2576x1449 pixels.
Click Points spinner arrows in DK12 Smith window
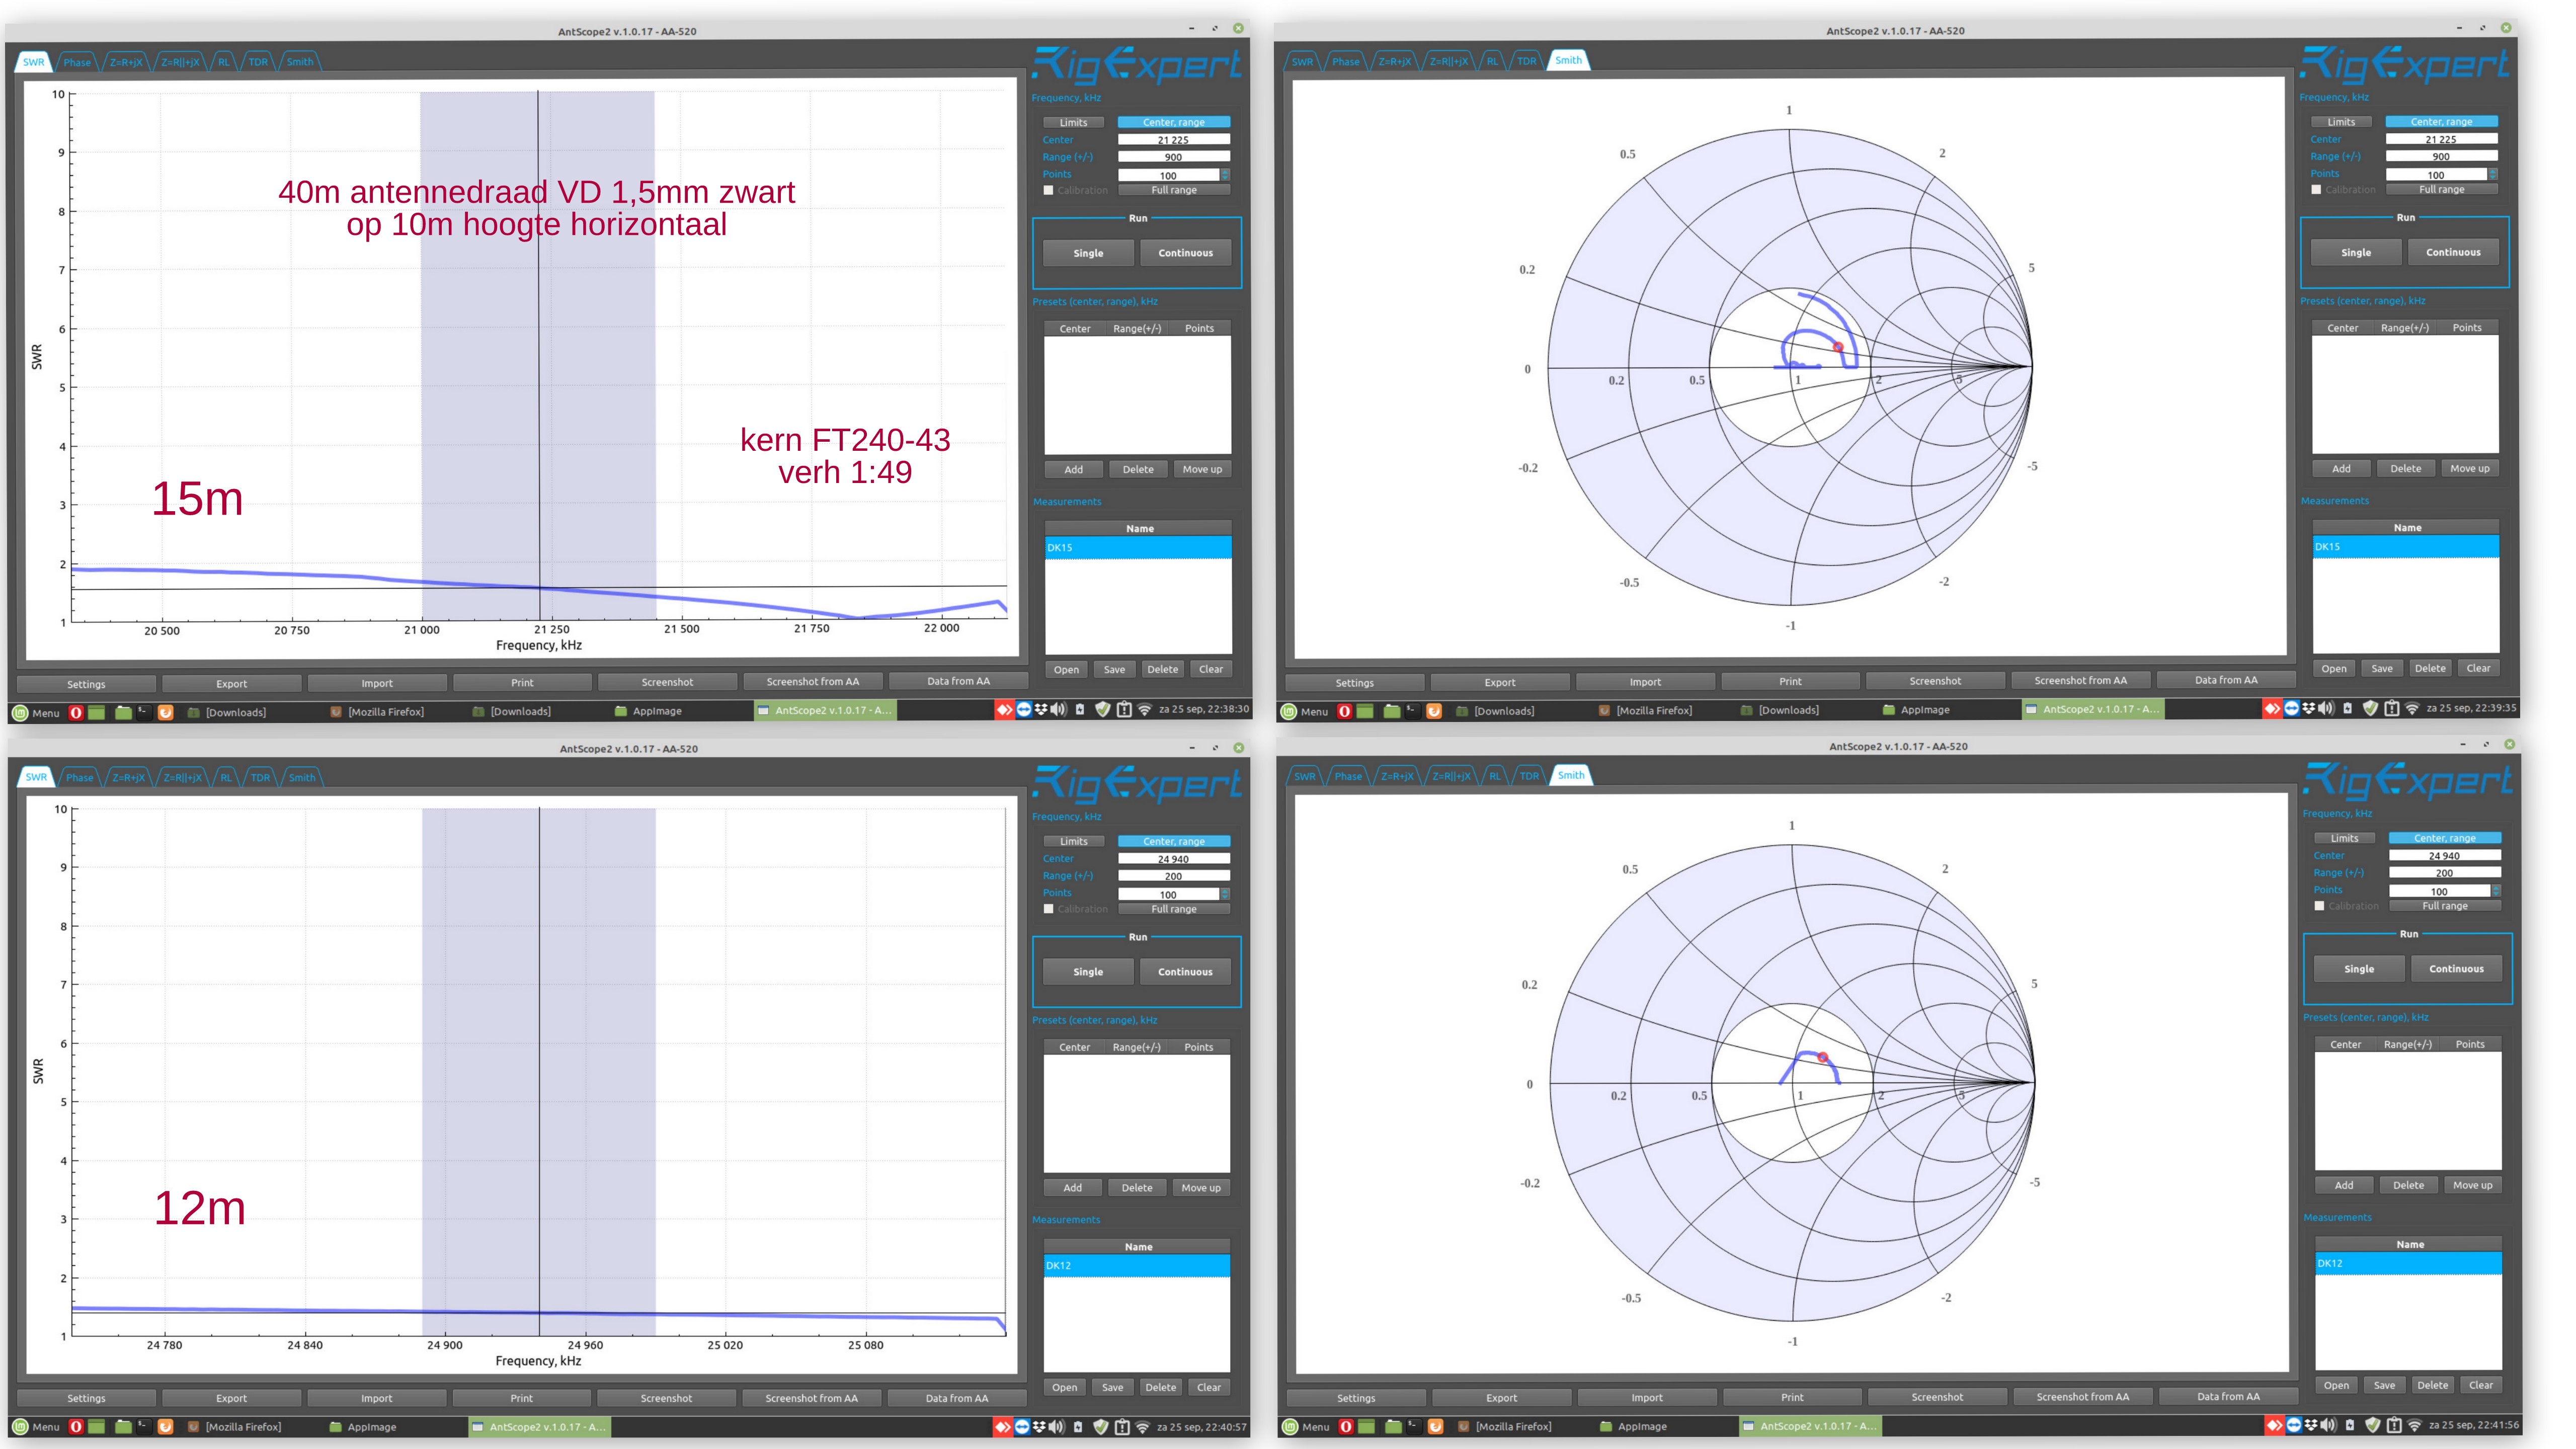2496,890
